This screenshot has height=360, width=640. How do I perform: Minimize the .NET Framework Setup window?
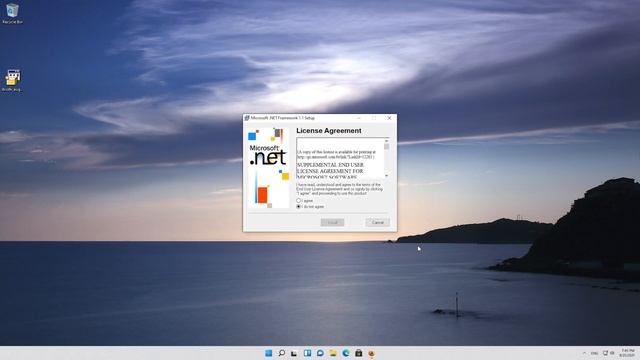click(x=359, y=118)
